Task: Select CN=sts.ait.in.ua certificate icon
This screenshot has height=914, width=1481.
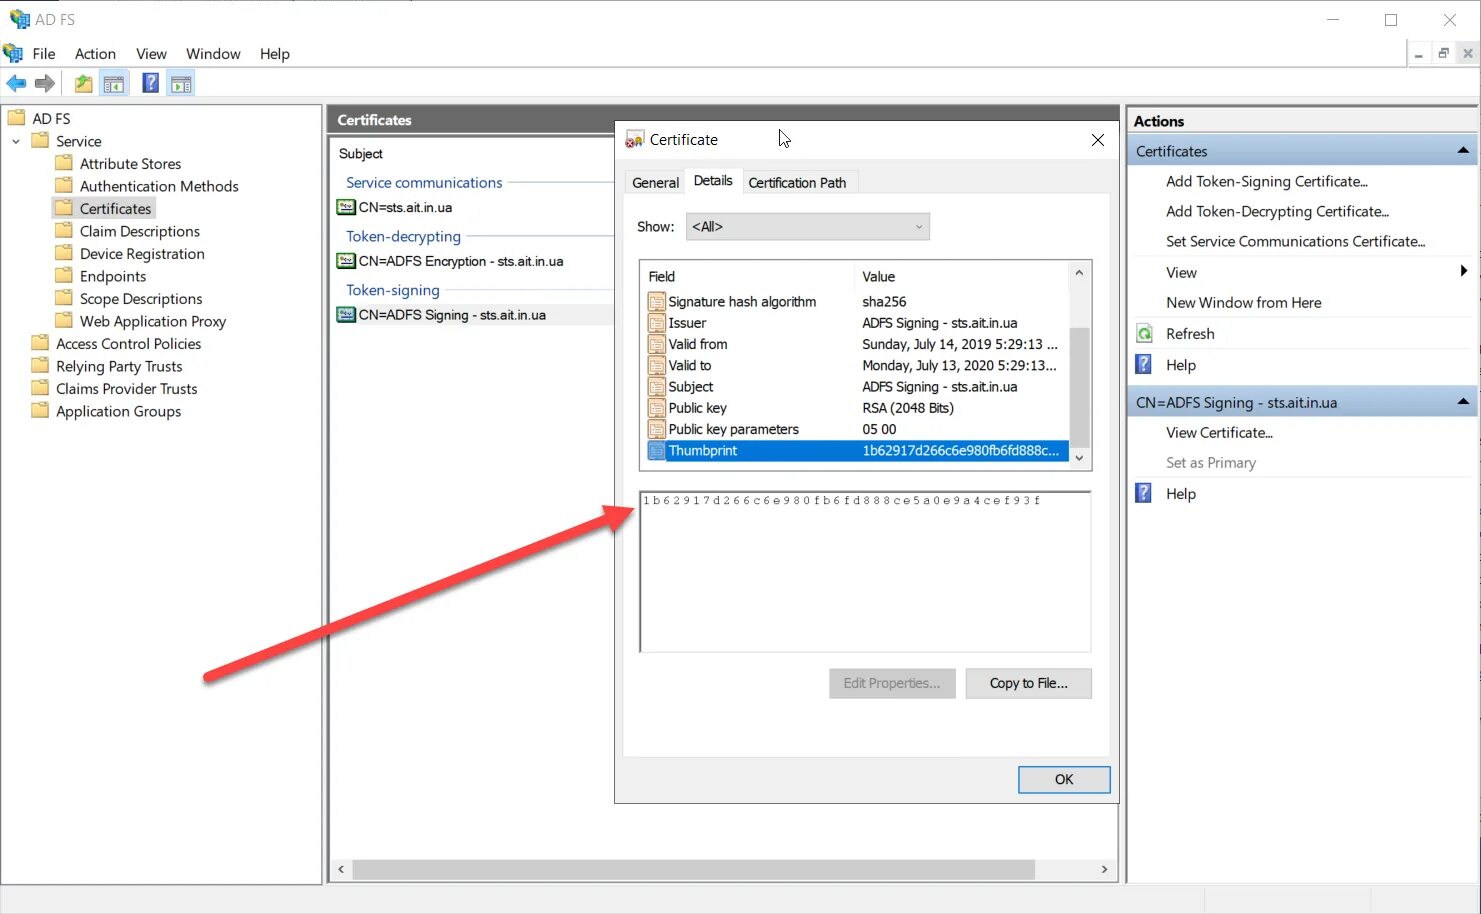Action: tap(346, 207)
